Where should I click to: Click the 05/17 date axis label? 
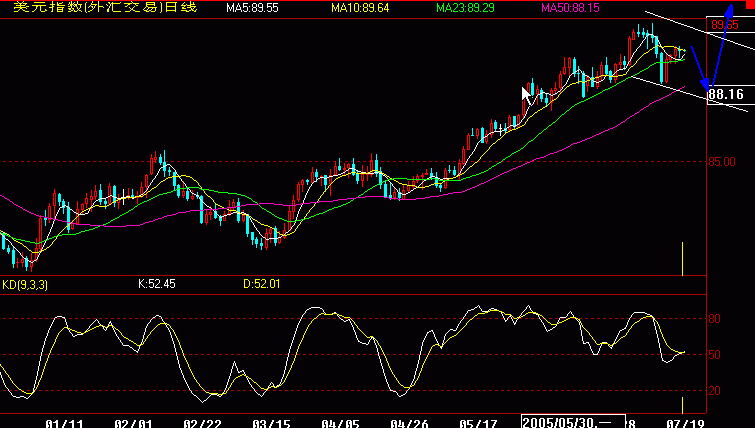point(478,424)
